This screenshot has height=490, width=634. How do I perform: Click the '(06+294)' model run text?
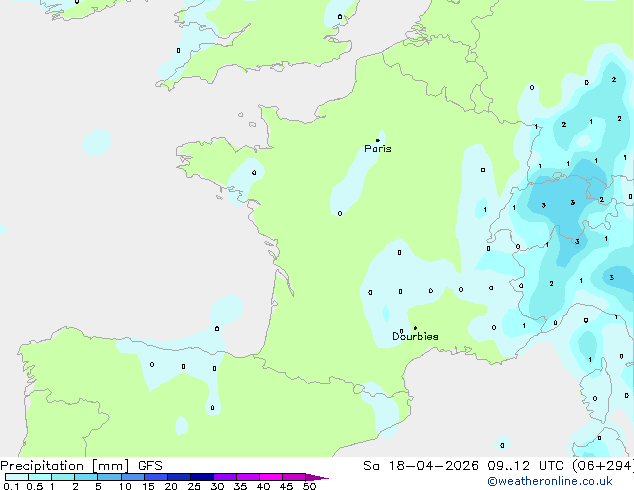click(603, 466)
